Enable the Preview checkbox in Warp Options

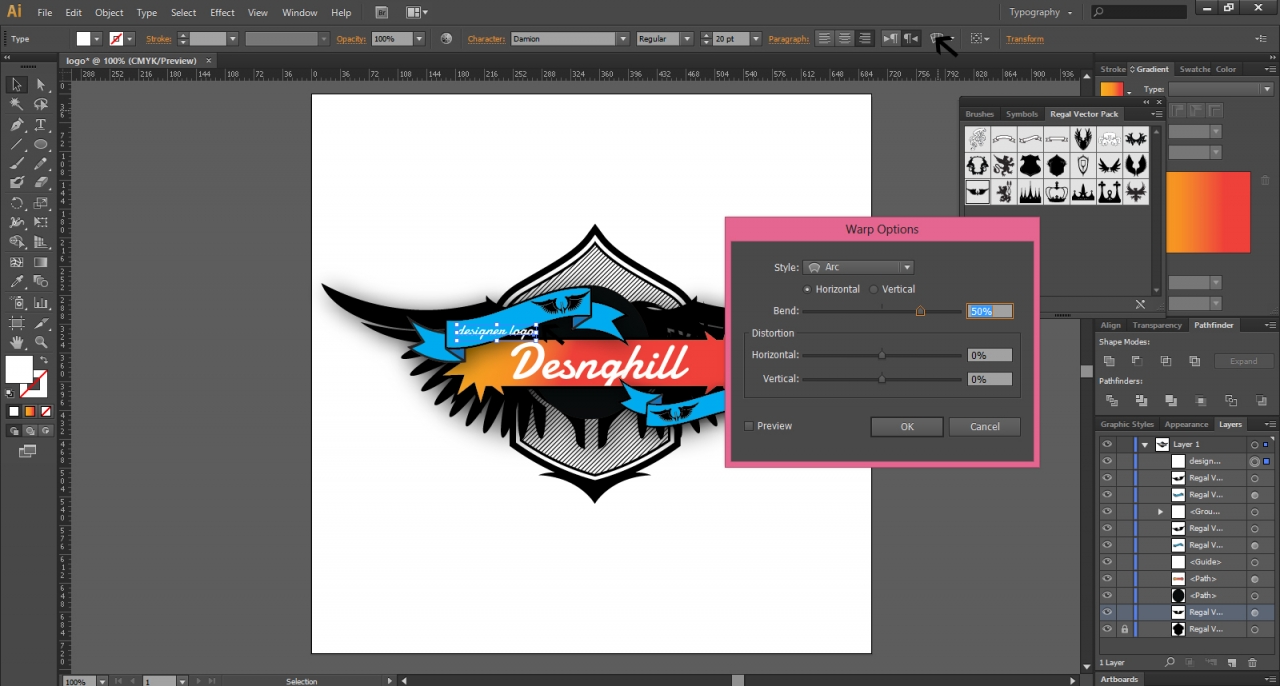click(x=748, y=426)
